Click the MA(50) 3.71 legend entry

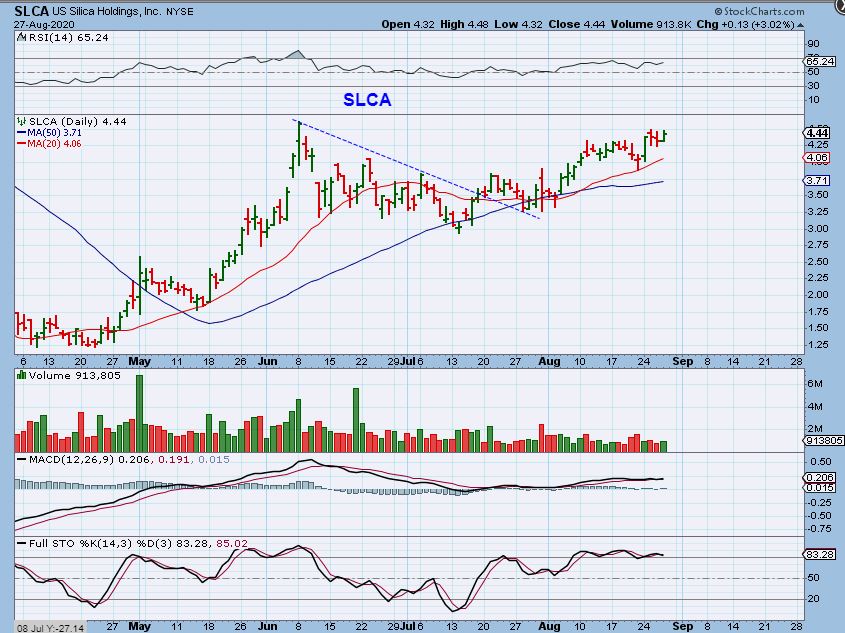pyautogui.click(x=54, y=133)
